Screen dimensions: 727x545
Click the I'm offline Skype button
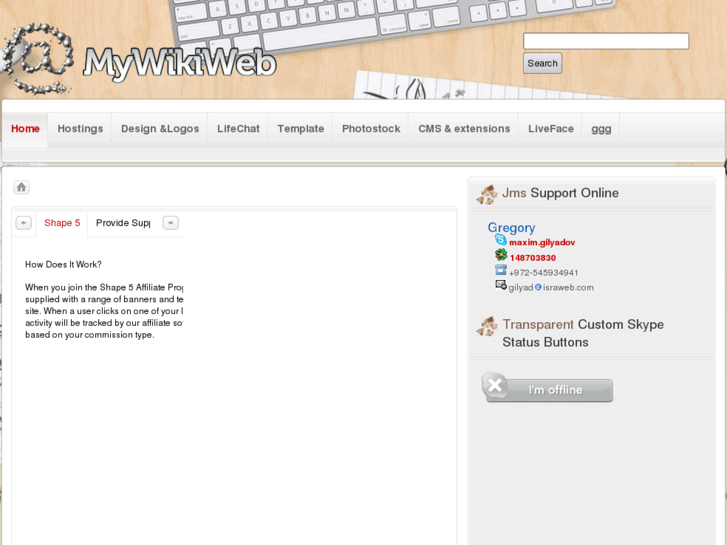pos(548,387)
